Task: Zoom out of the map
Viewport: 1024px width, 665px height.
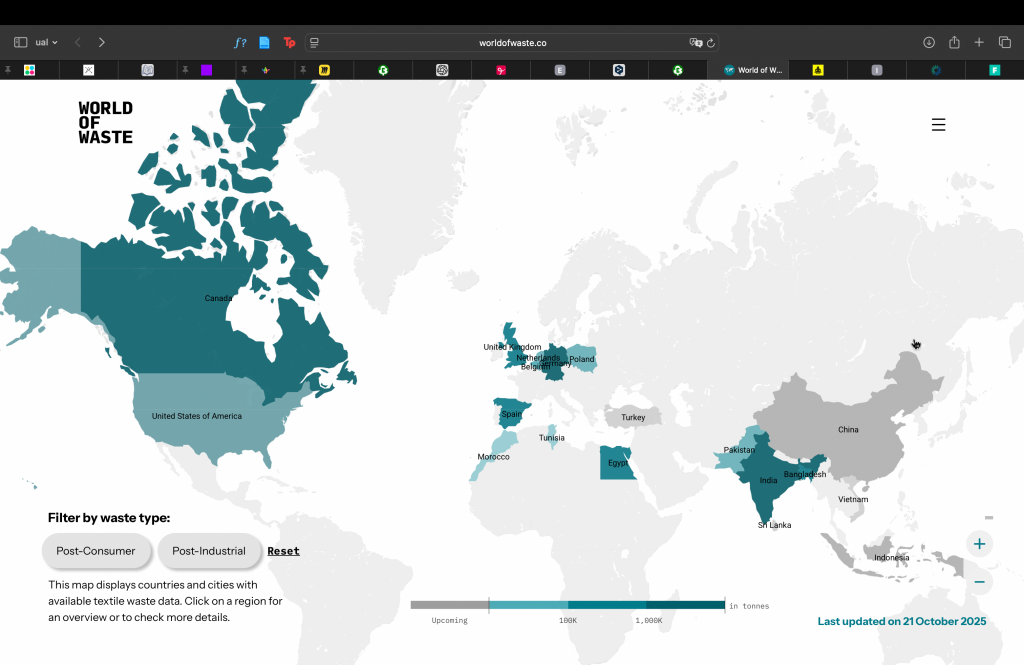Action: tap(979, 582)
